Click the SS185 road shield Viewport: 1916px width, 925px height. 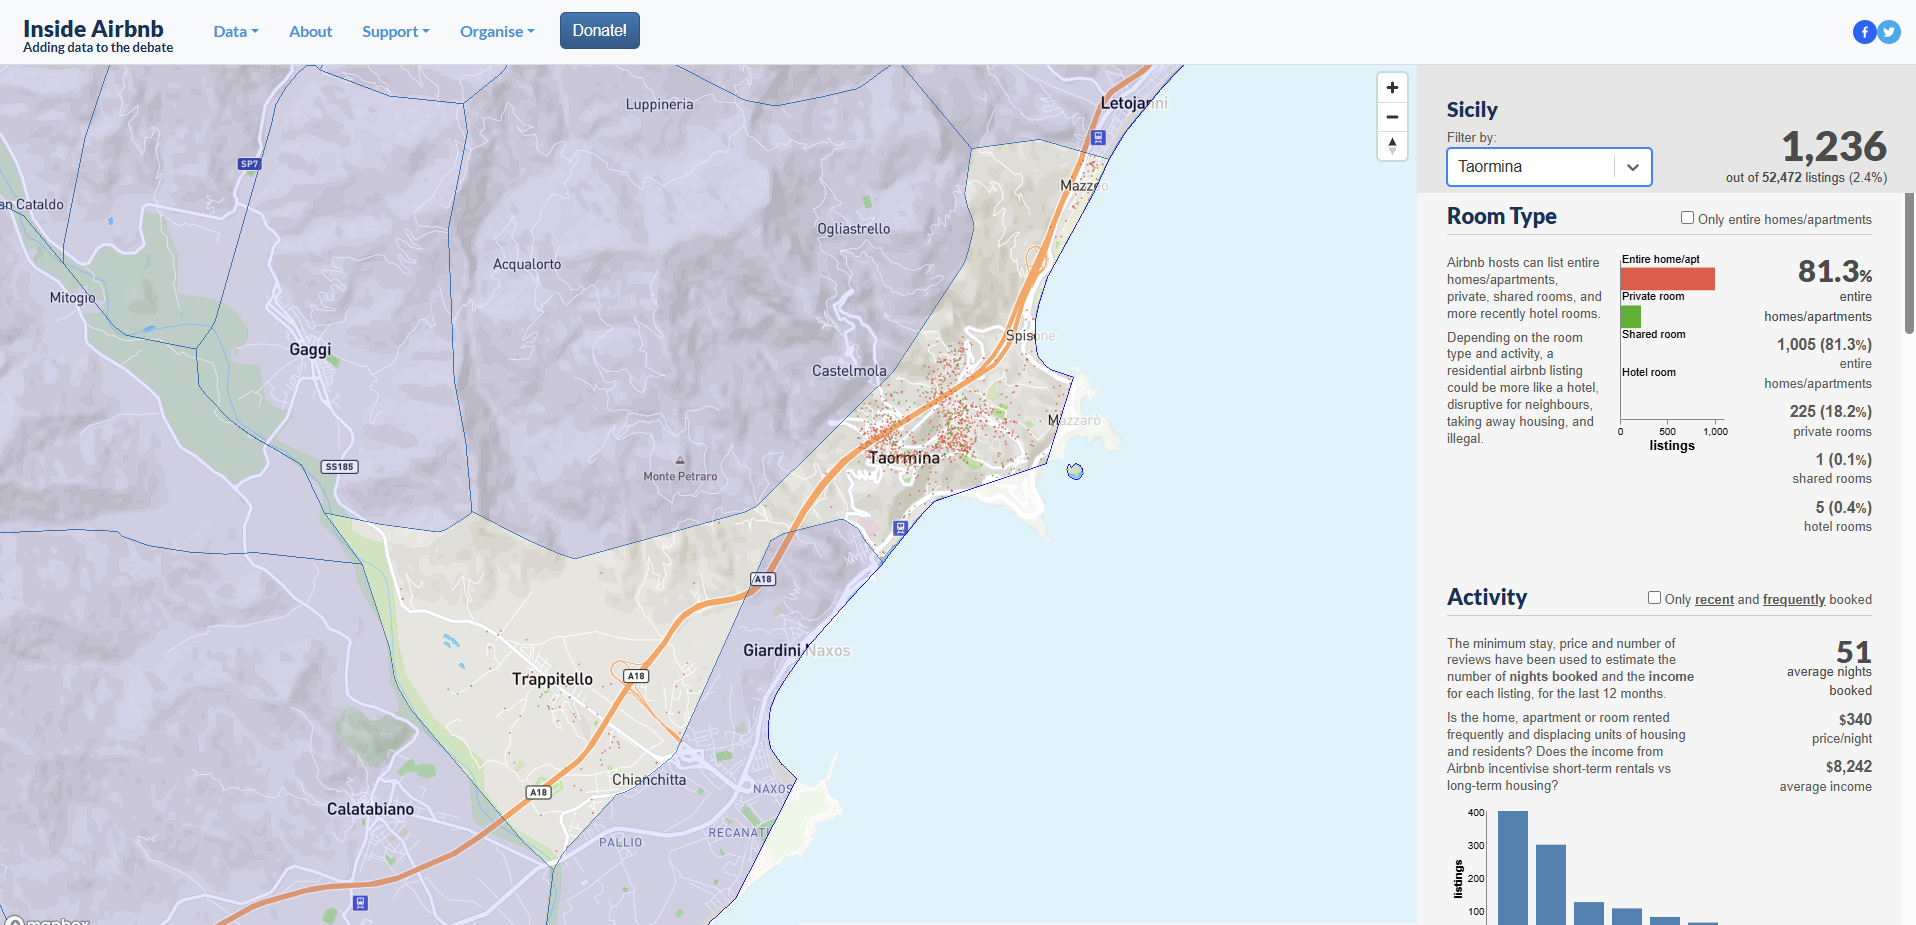340,467
